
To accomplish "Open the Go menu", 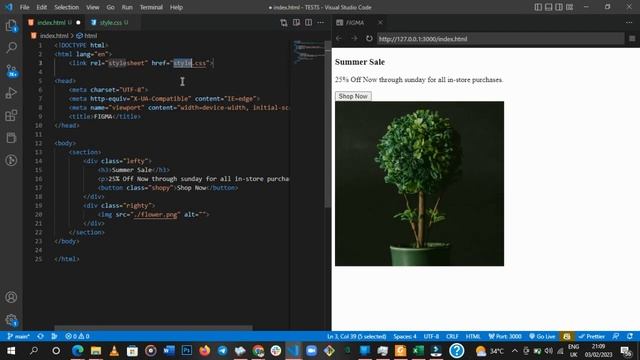I will (x=111, y=7).
